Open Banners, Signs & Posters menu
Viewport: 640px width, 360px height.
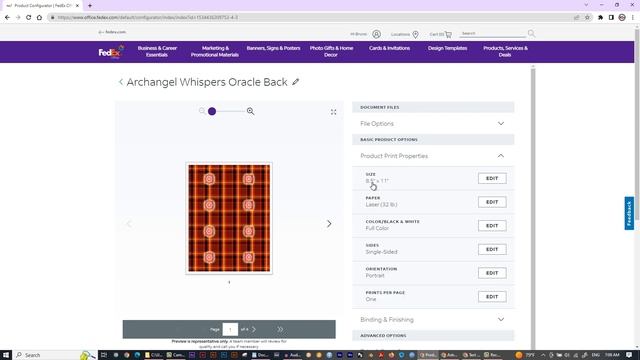pos(273,48)
